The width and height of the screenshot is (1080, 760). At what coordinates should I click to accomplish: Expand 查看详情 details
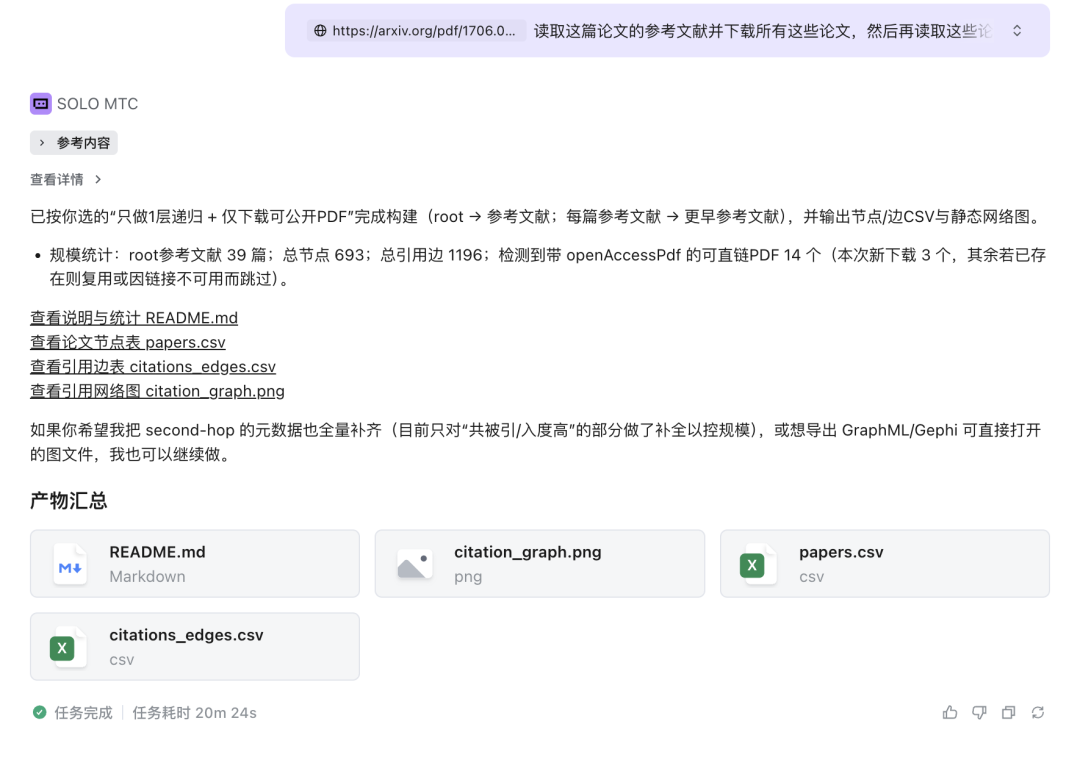point(66,179)
